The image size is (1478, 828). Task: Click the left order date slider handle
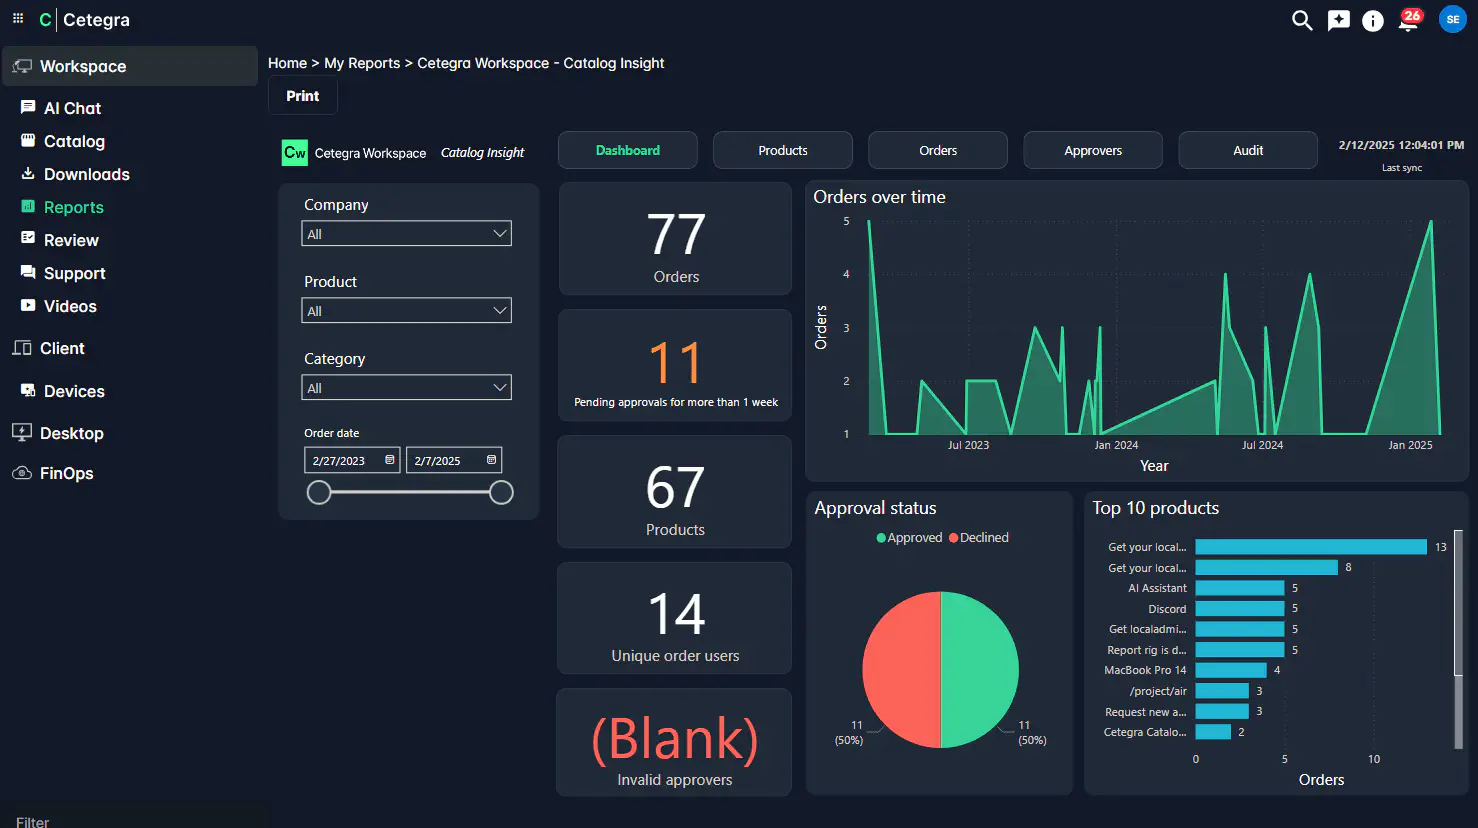click(x=319, y=492)
